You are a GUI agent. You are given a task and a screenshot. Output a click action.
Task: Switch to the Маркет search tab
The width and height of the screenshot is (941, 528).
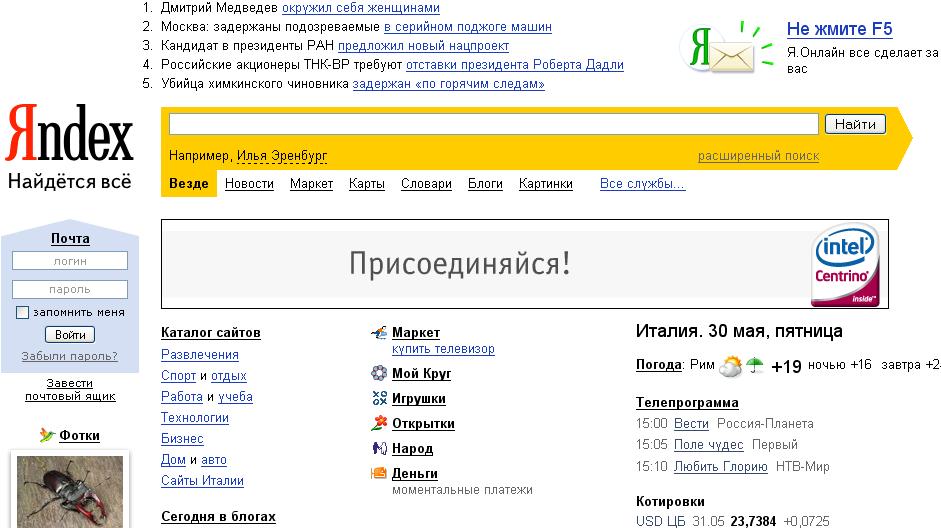[311, 184]
